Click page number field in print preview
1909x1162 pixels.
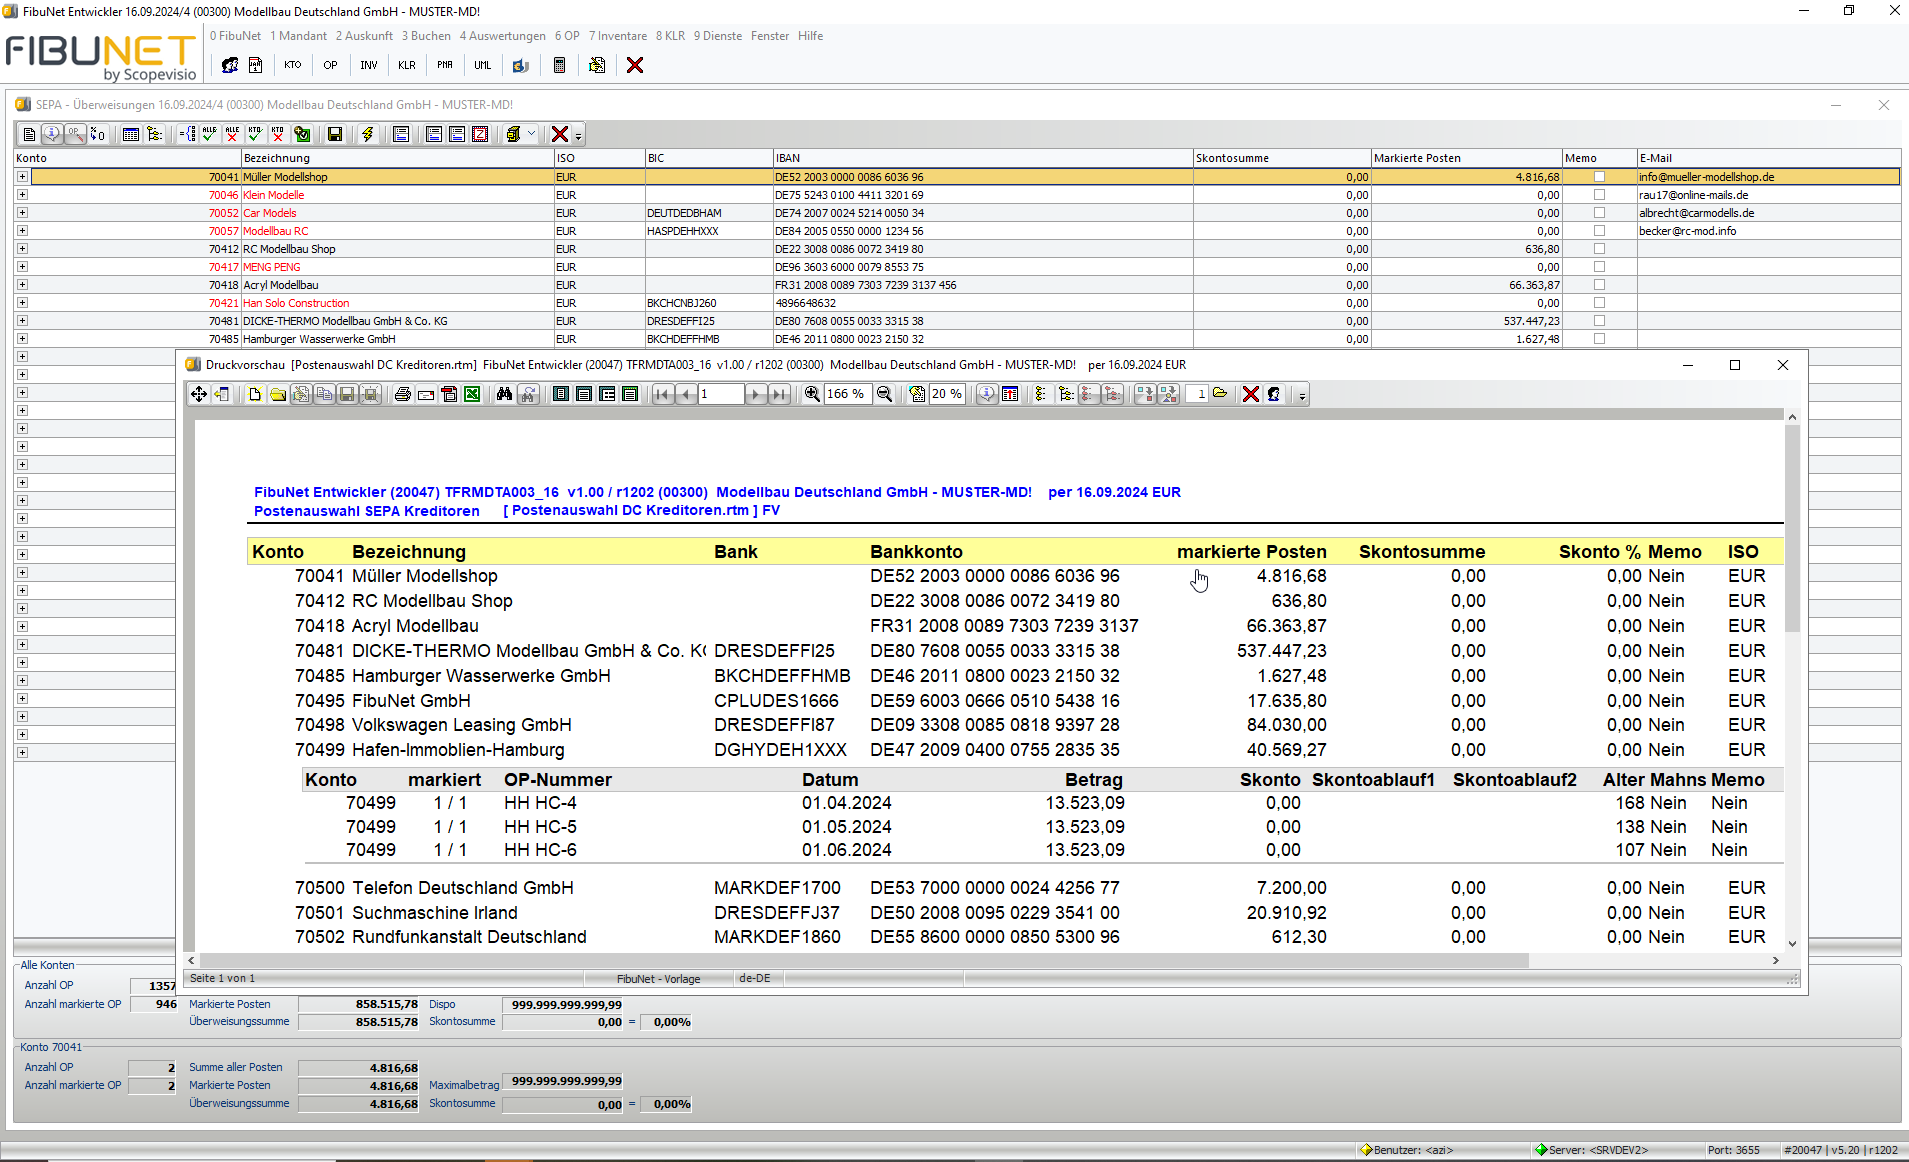(720, 394)
